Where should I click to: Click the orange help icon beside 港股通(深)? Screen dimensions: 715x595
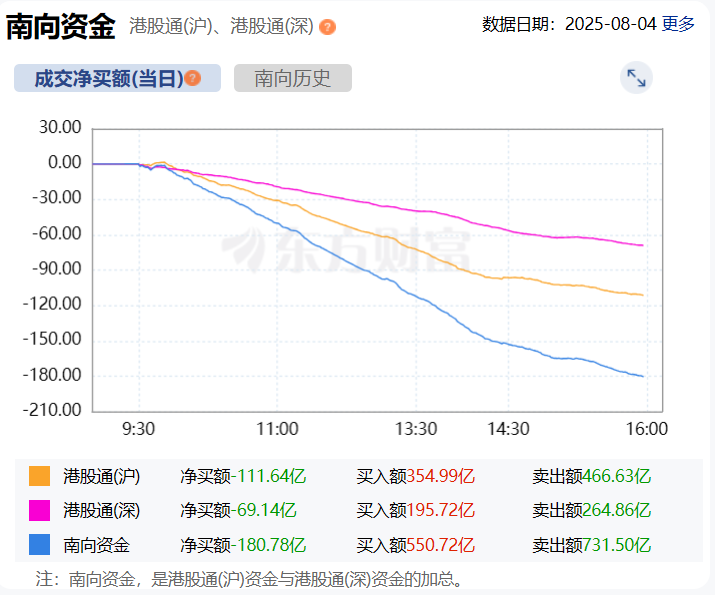pyautogui.click(x=327, y=27)
